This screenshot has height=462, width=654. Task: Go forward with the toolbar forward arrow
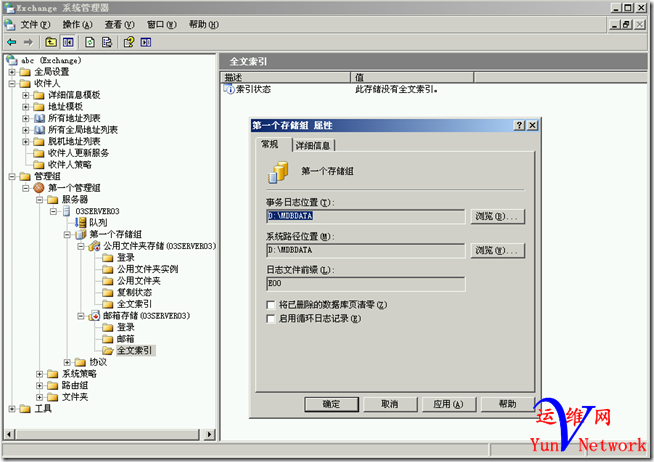28,42
